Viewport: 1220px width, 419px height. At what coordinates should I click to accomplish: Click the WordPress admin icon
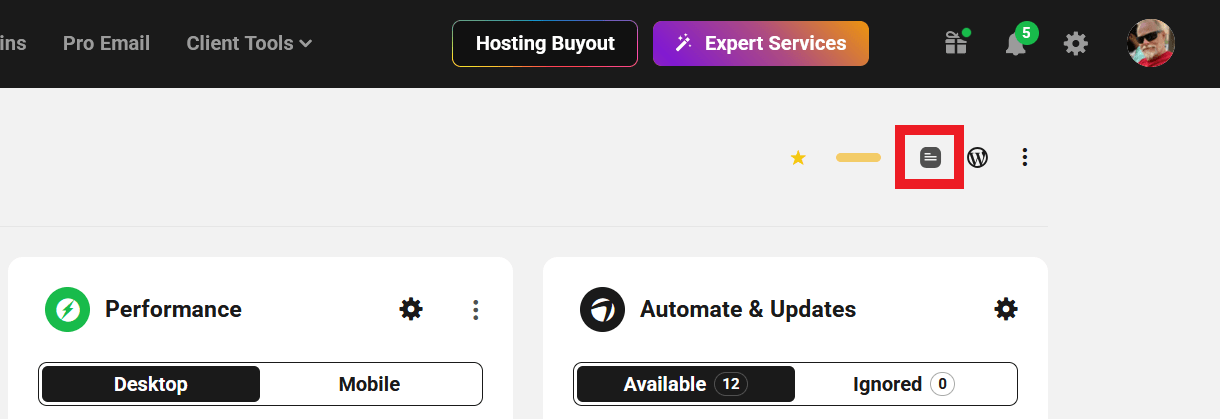click(977, 157)
